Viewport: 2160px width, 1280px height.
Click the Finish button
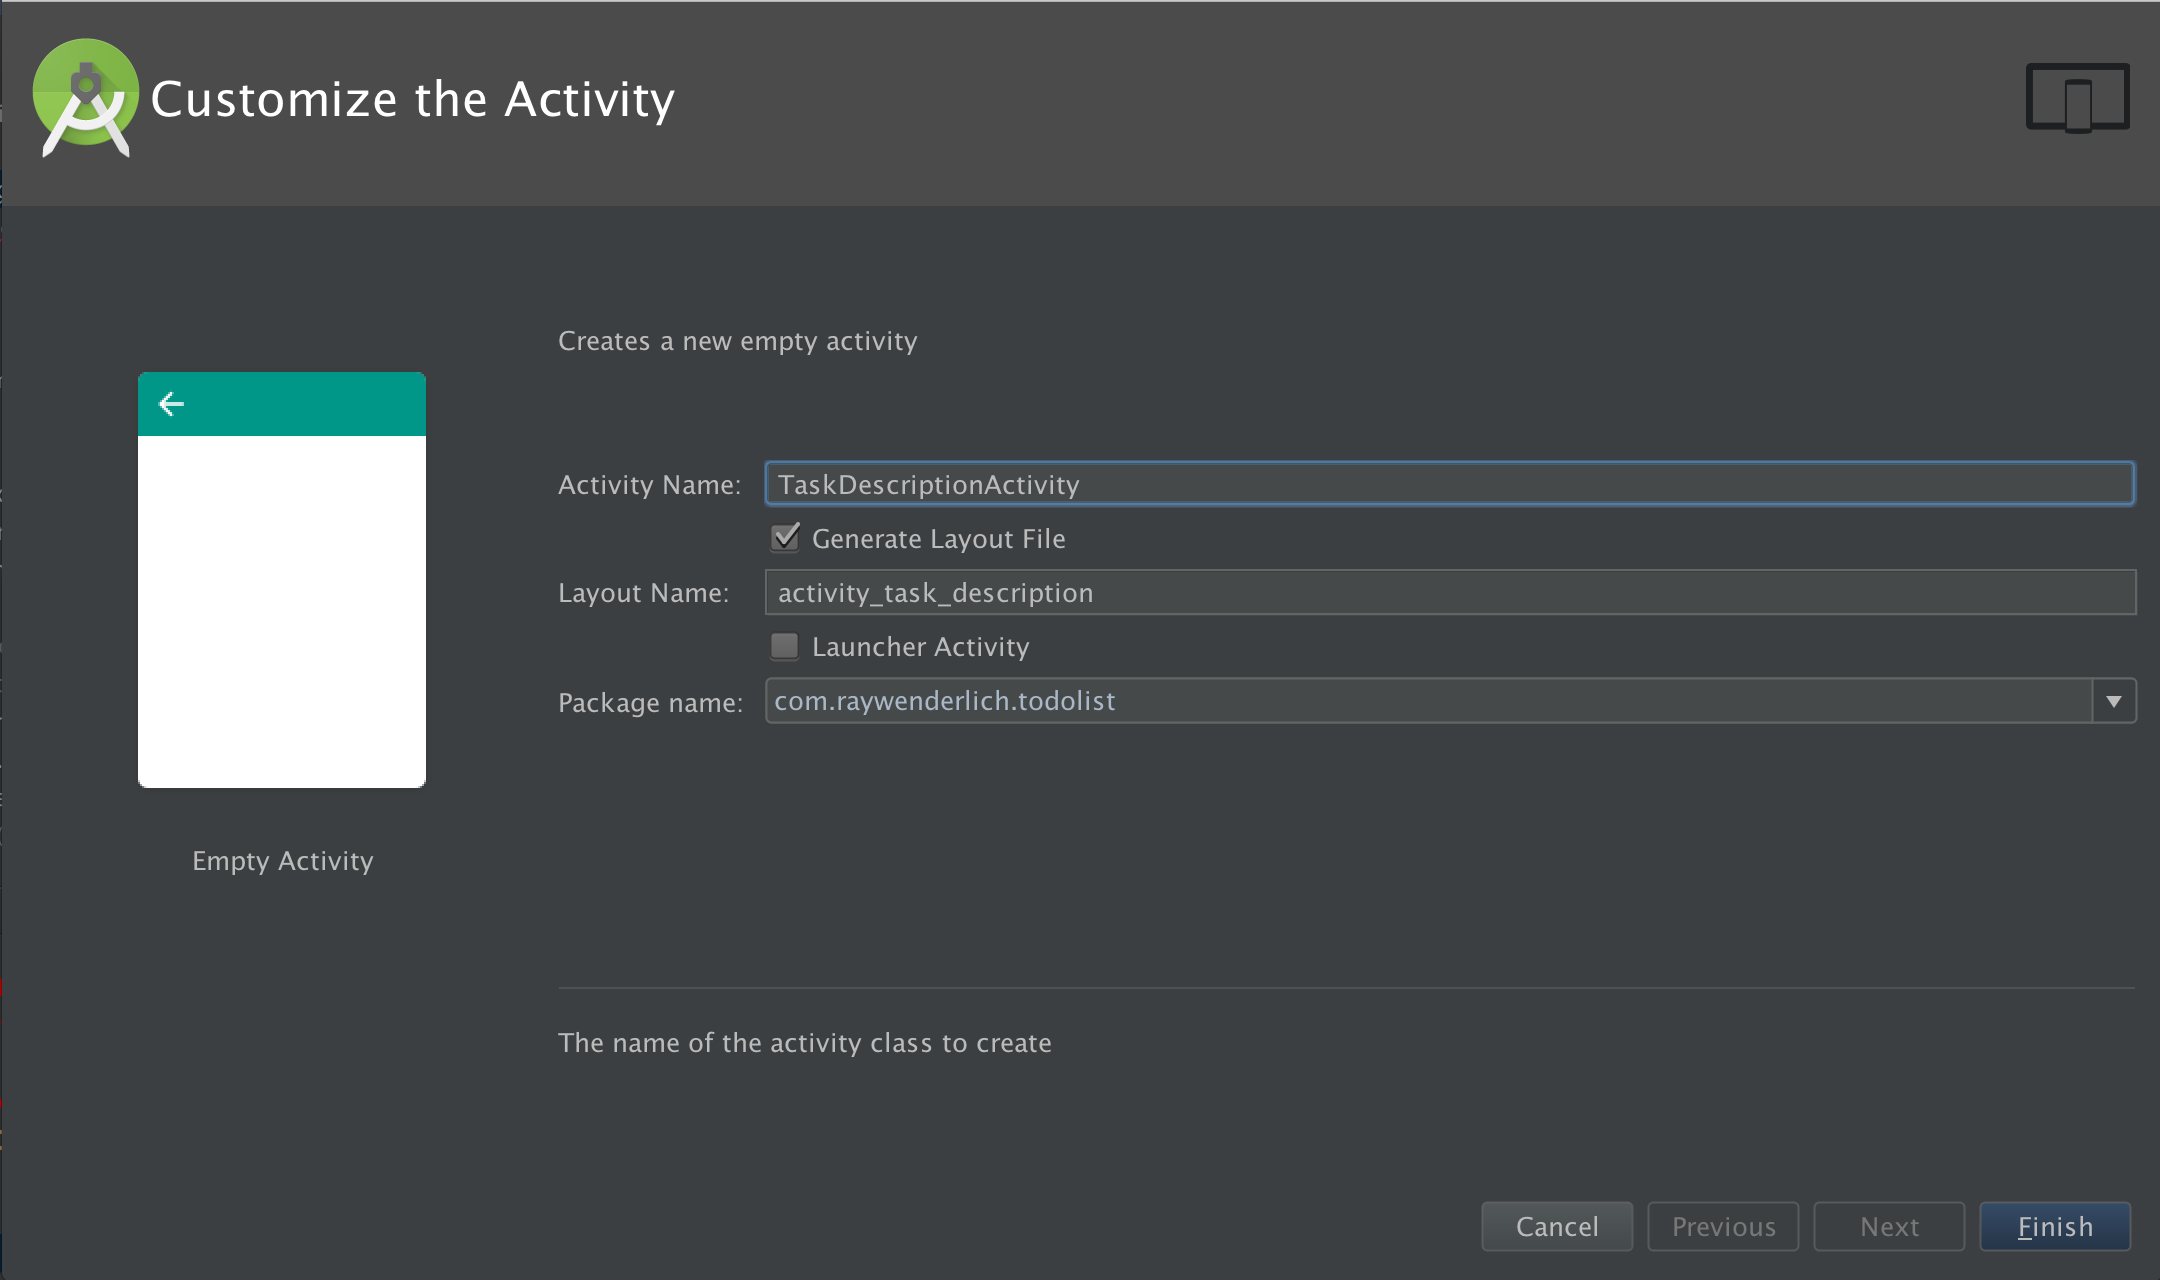point(2055,1226)
